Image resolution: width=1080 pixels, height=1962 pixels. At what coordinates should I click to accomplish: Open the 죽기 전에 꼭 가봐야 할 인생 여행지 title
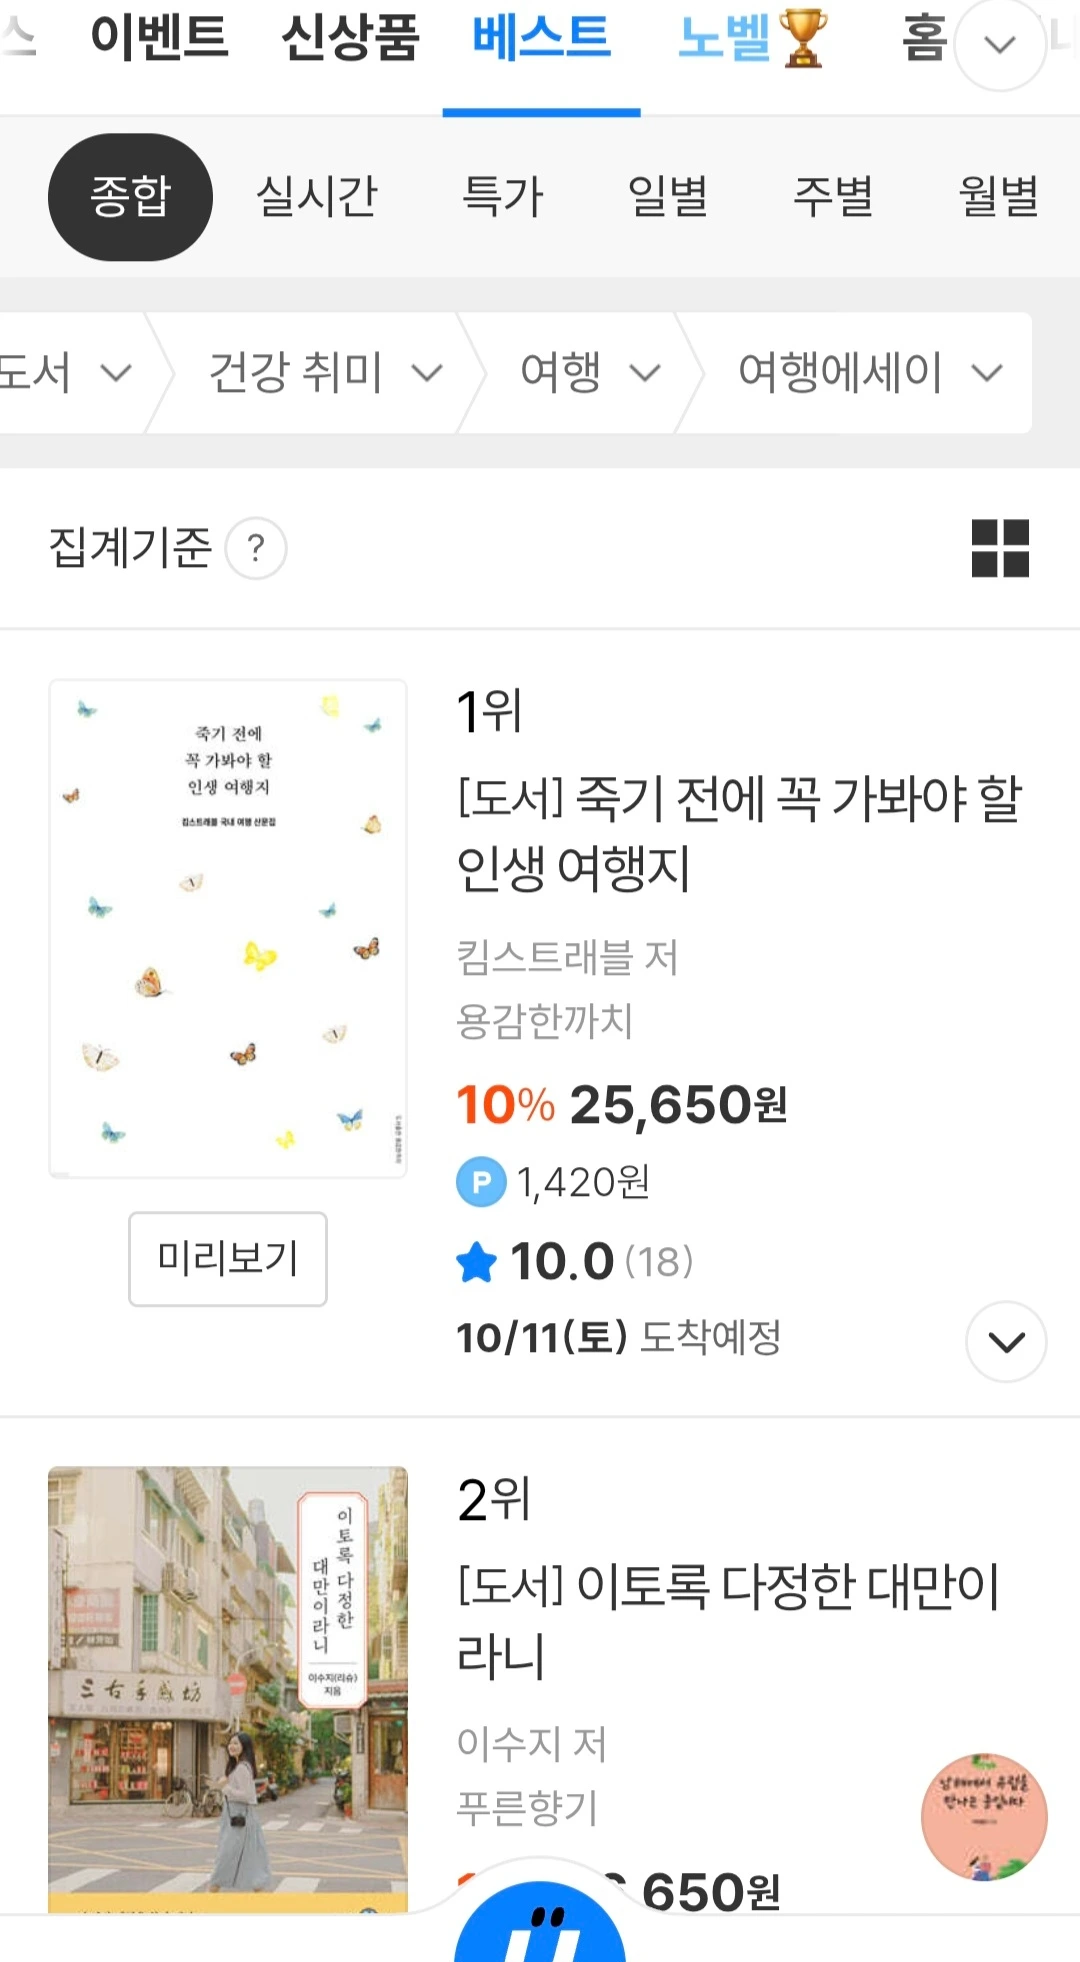[739, 833]
